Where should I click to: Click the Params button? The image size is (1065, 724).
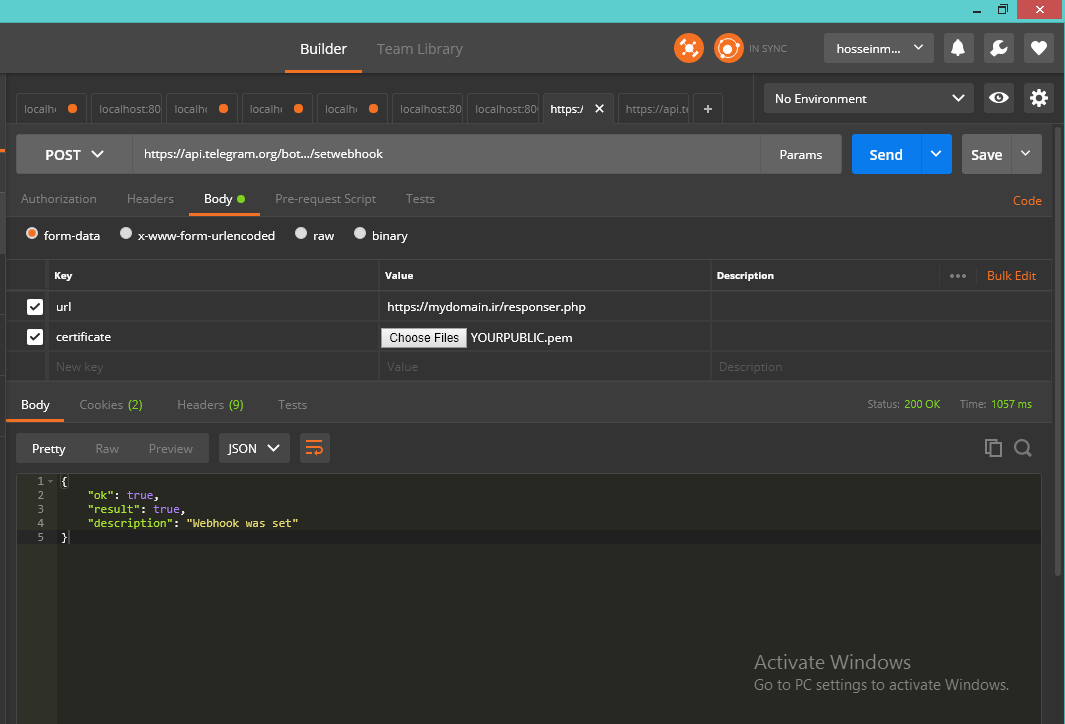point(801,154)
